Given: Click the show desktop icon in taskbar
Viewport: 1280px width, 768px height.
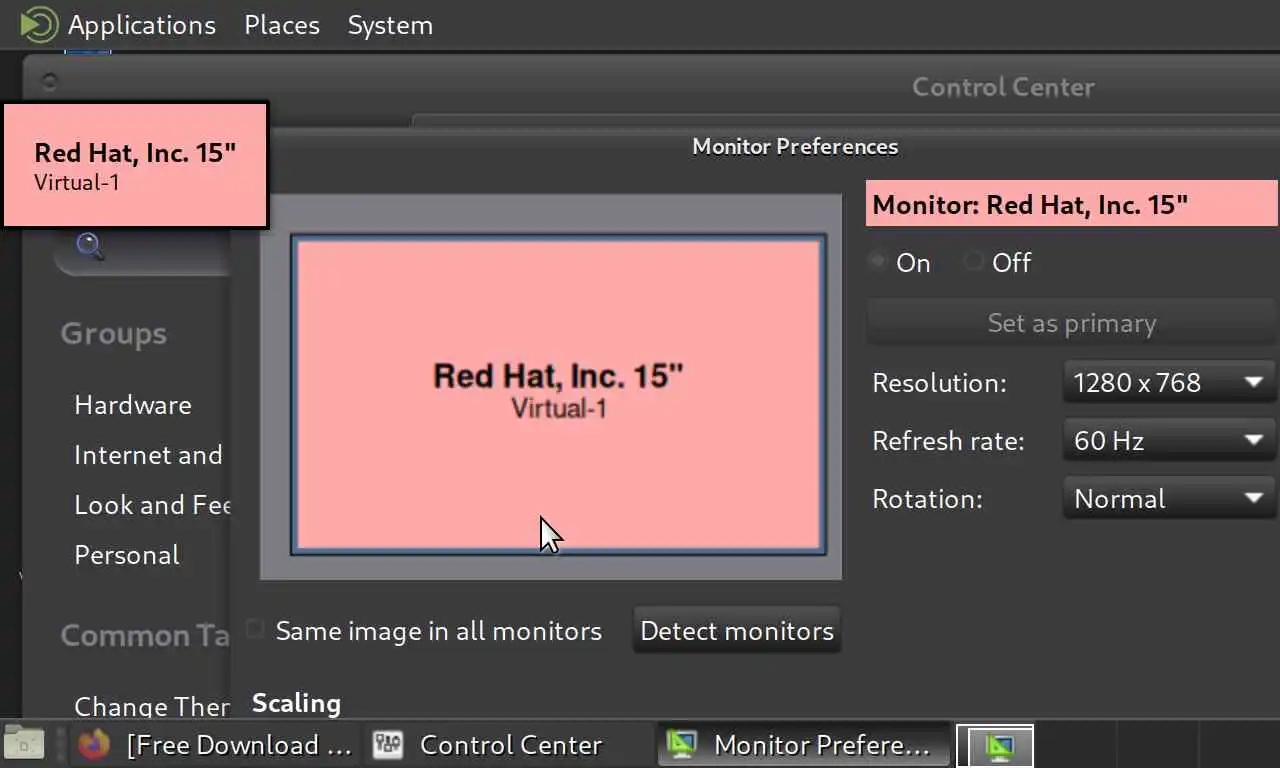Looking at the screenshot, I should (x=24, y=744).
